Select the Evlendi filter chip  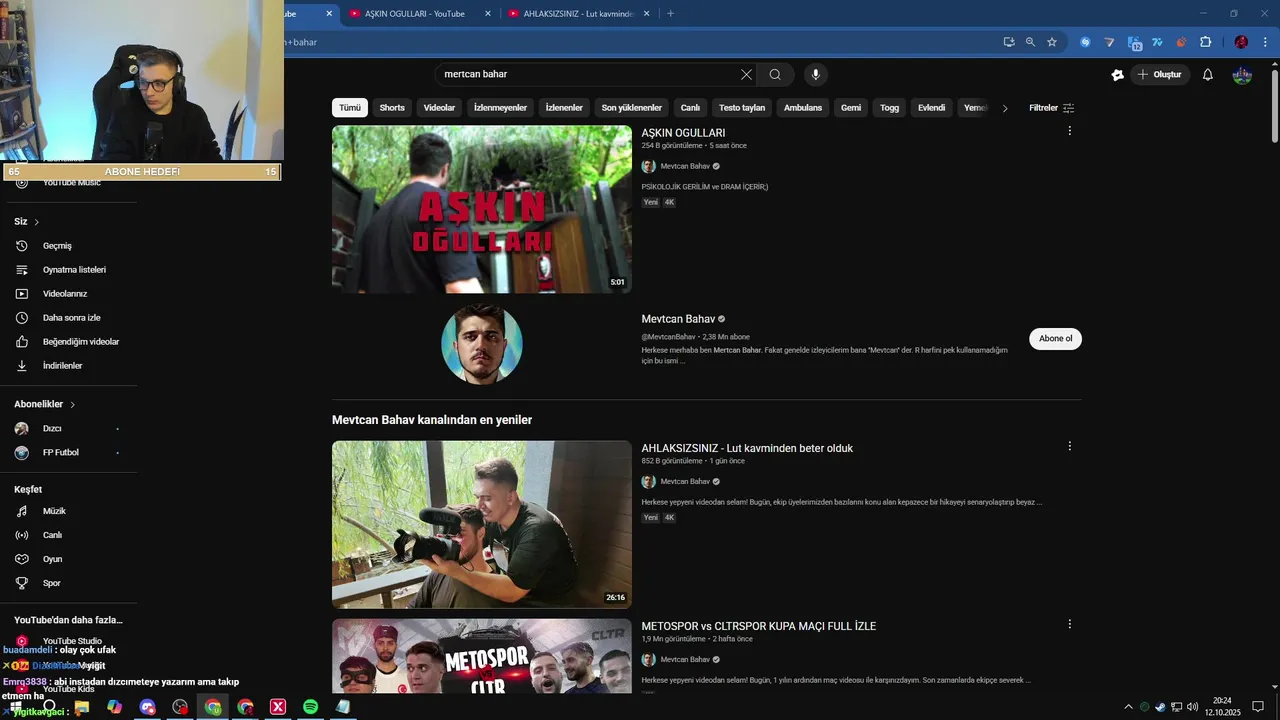[x=931, y=108]
